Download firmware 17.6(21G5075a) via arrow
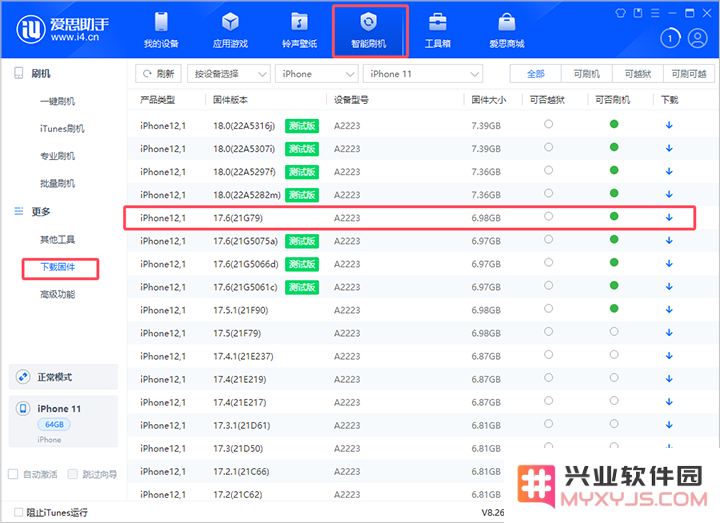Screen dimensions: 720x523 click(x=669, y=240)
